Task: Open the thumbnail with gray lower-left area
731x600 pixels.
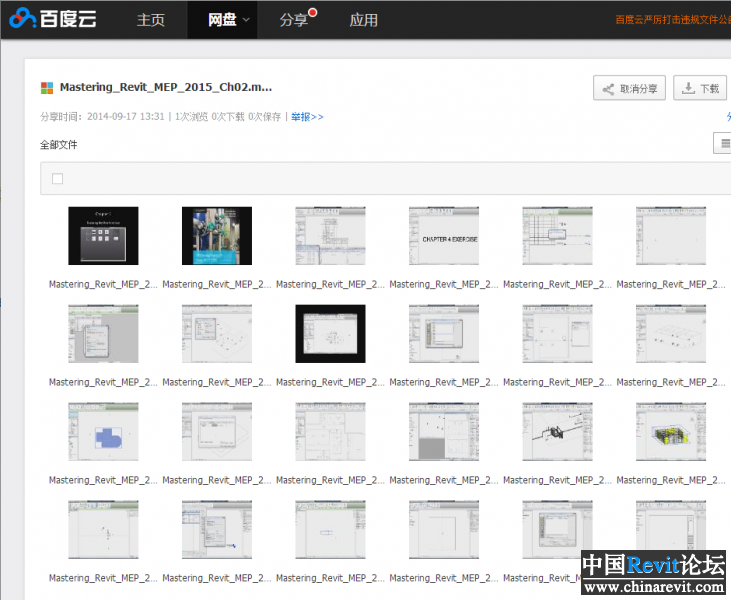Action: pos(444,432)
